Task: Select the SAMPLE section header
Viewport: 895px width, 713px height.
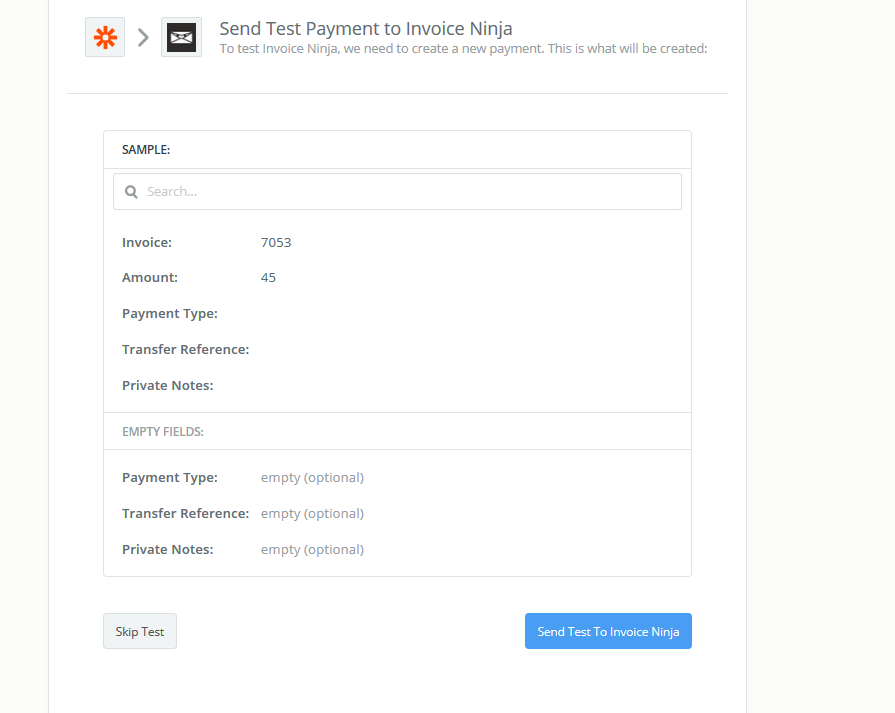Action: pos(146,149)
